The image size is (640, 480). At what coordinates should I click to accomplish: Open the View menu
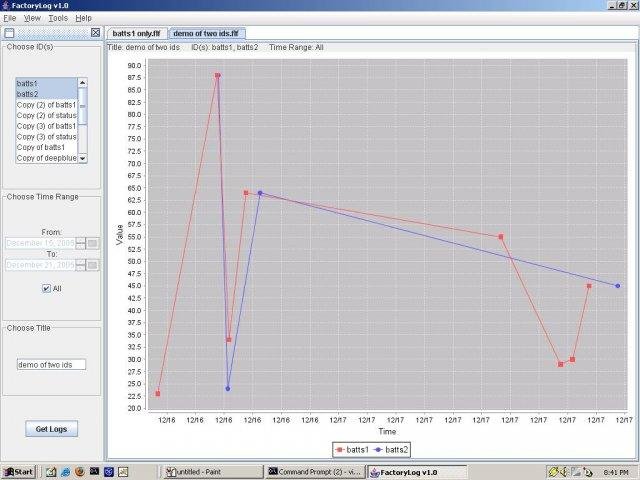pos(32,18)
